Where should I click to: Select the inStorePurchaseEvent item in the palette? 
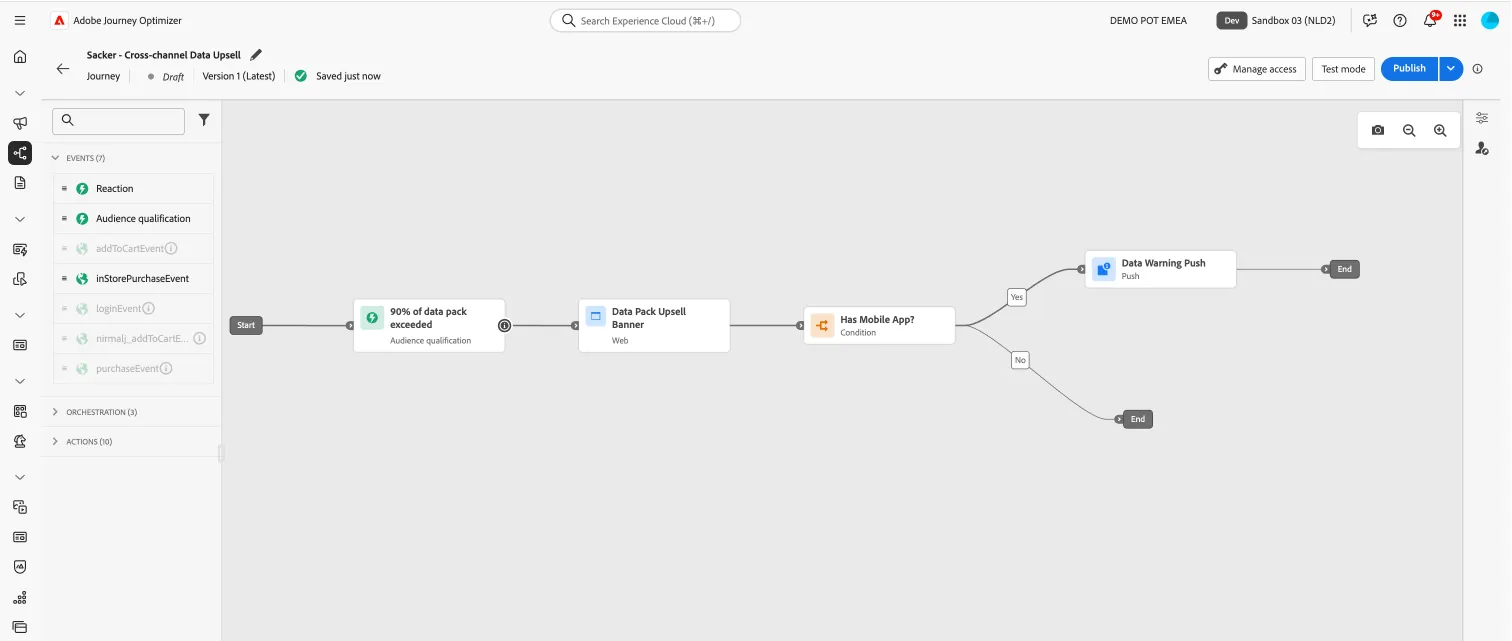[133, 279]
